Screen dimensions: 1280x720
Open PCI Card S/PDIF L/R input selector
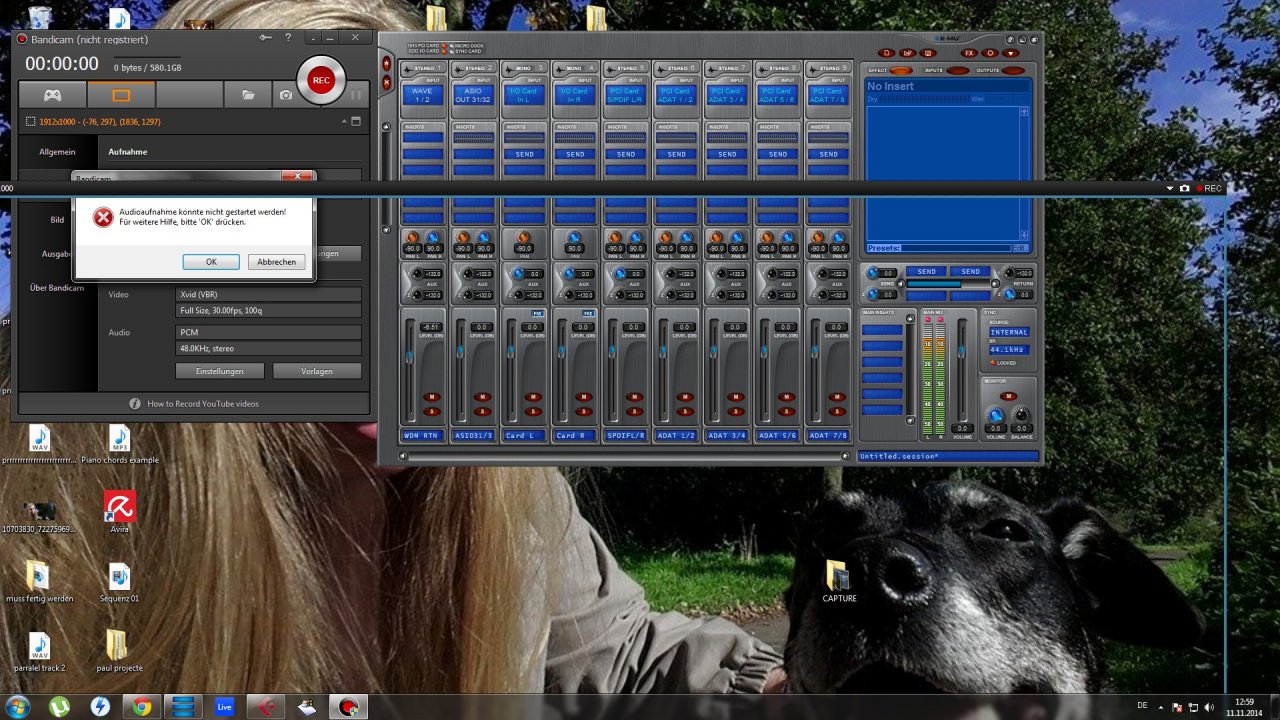625,95
